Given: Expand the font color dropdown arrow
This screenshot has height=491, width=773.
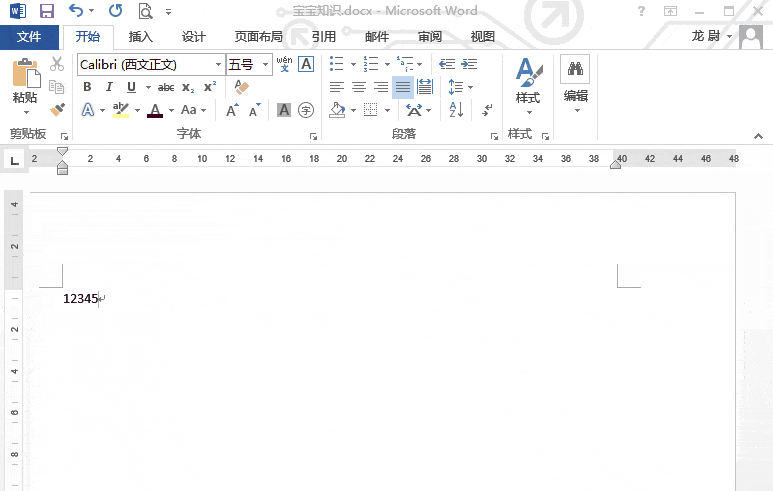Looking at the screenshot, I should (171, 110).
